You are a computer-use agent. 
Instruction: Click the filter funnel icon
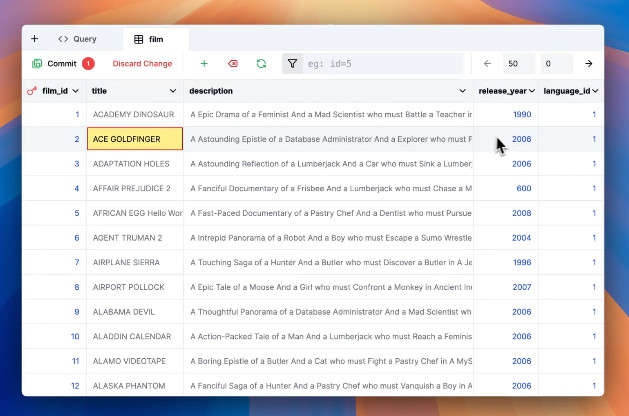(292, 63)
